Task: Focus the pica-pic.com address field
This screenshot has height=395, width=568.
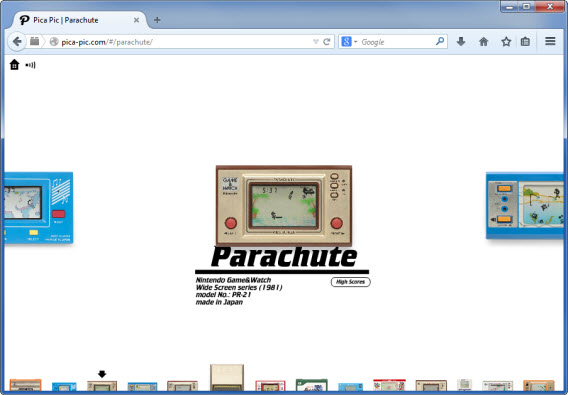Action: click(181, 42)
